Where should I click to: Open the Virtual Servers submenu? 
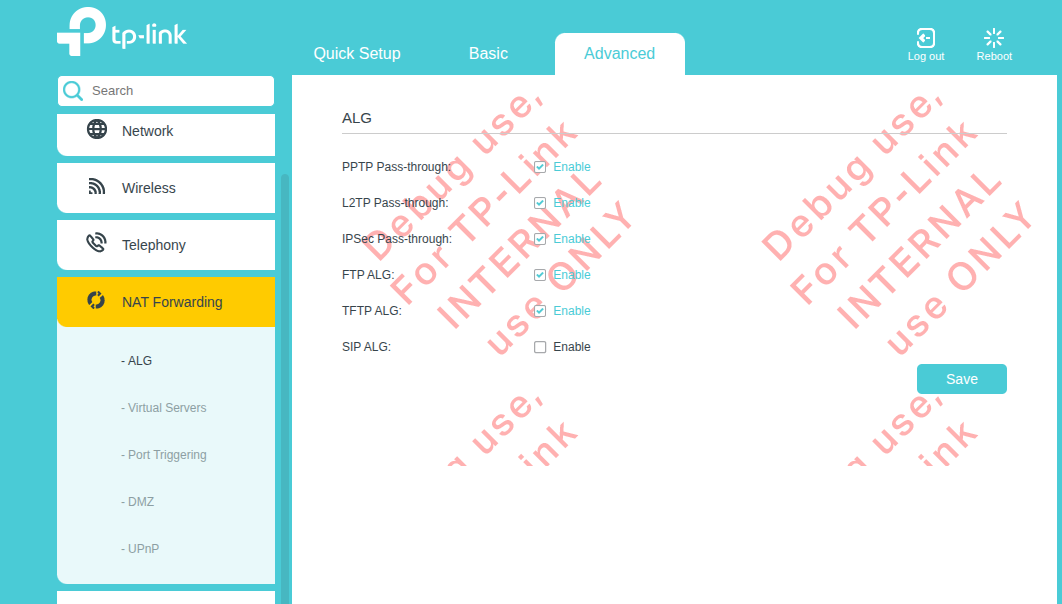coord(167,408)
